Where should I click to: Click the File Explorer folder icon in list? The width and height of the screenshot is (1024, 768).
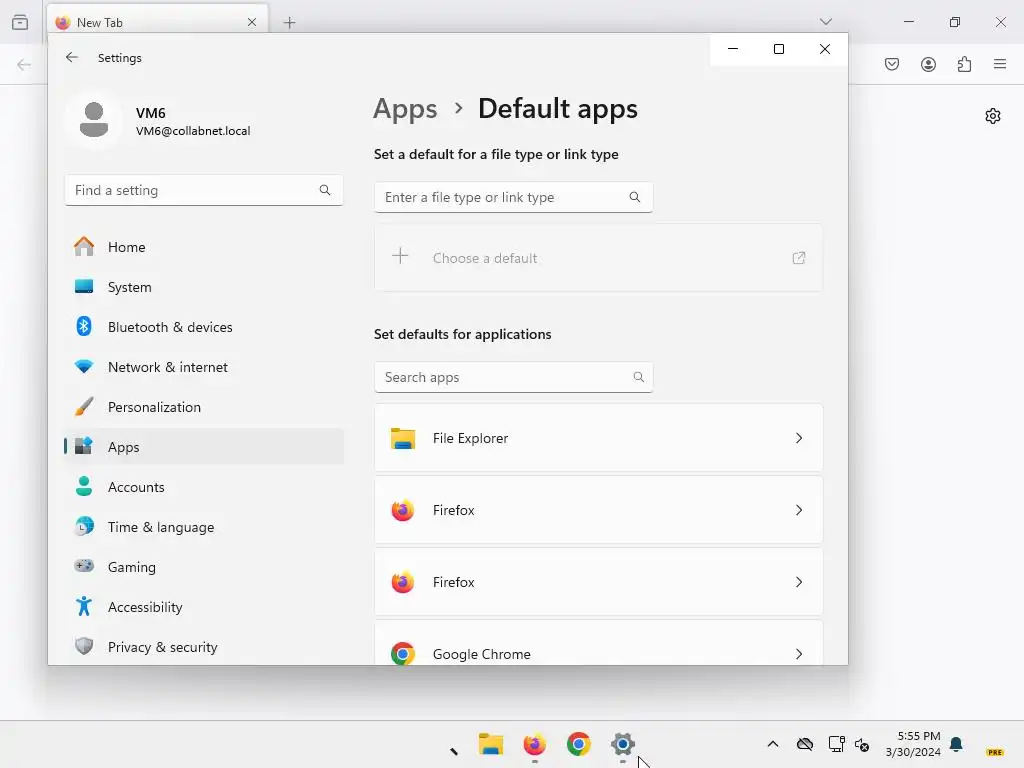(403, 438)
